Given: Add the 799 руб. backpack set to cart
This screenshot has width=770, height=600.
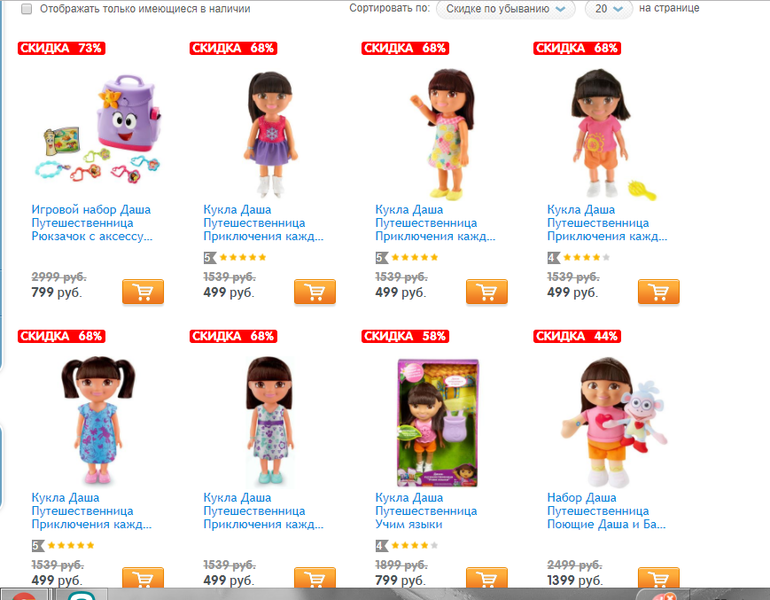Looking at the screenshot, I should [x=143, y=292].
